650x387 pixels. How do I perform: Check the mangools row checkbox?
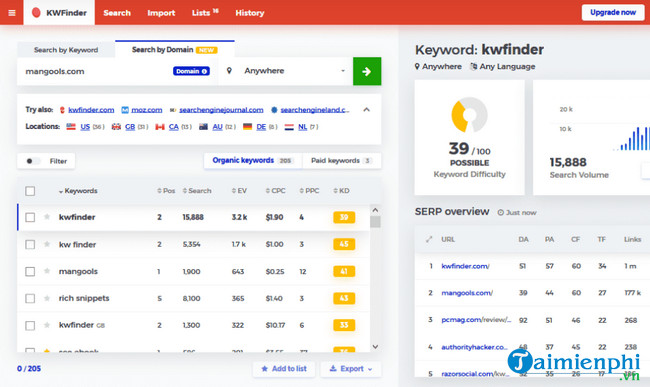pyautogui.click(x=30, y=271)
